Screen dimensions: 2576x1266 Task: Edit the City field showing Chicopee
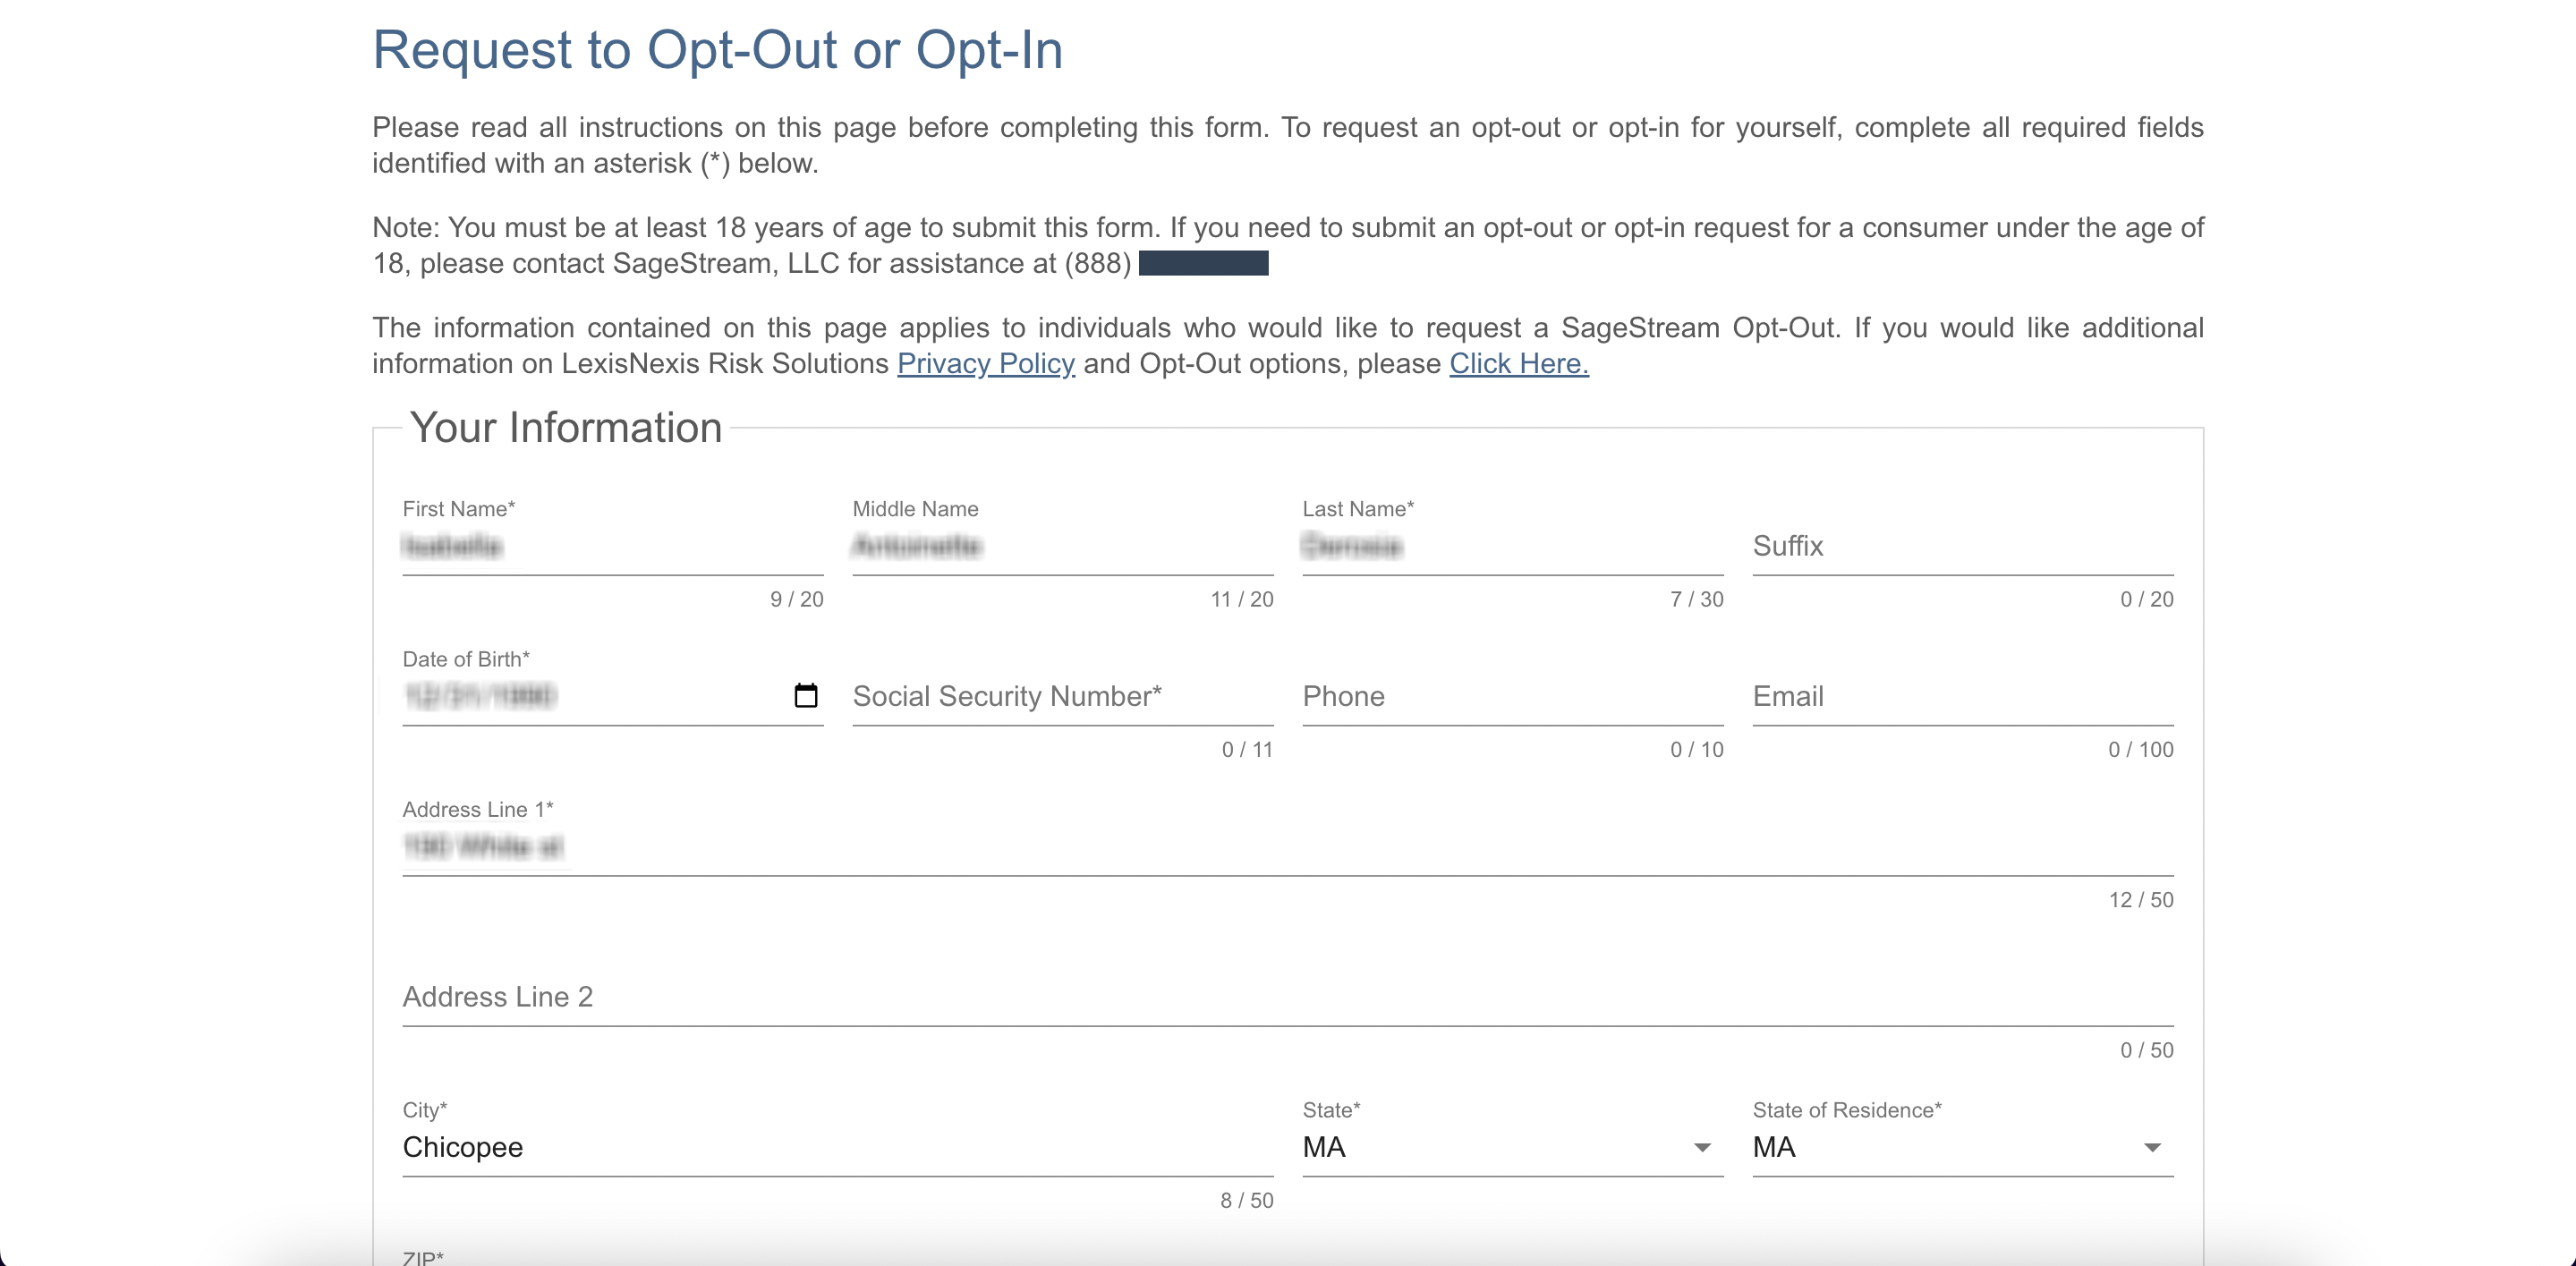pyautogui.click(x=838, y=1147)
